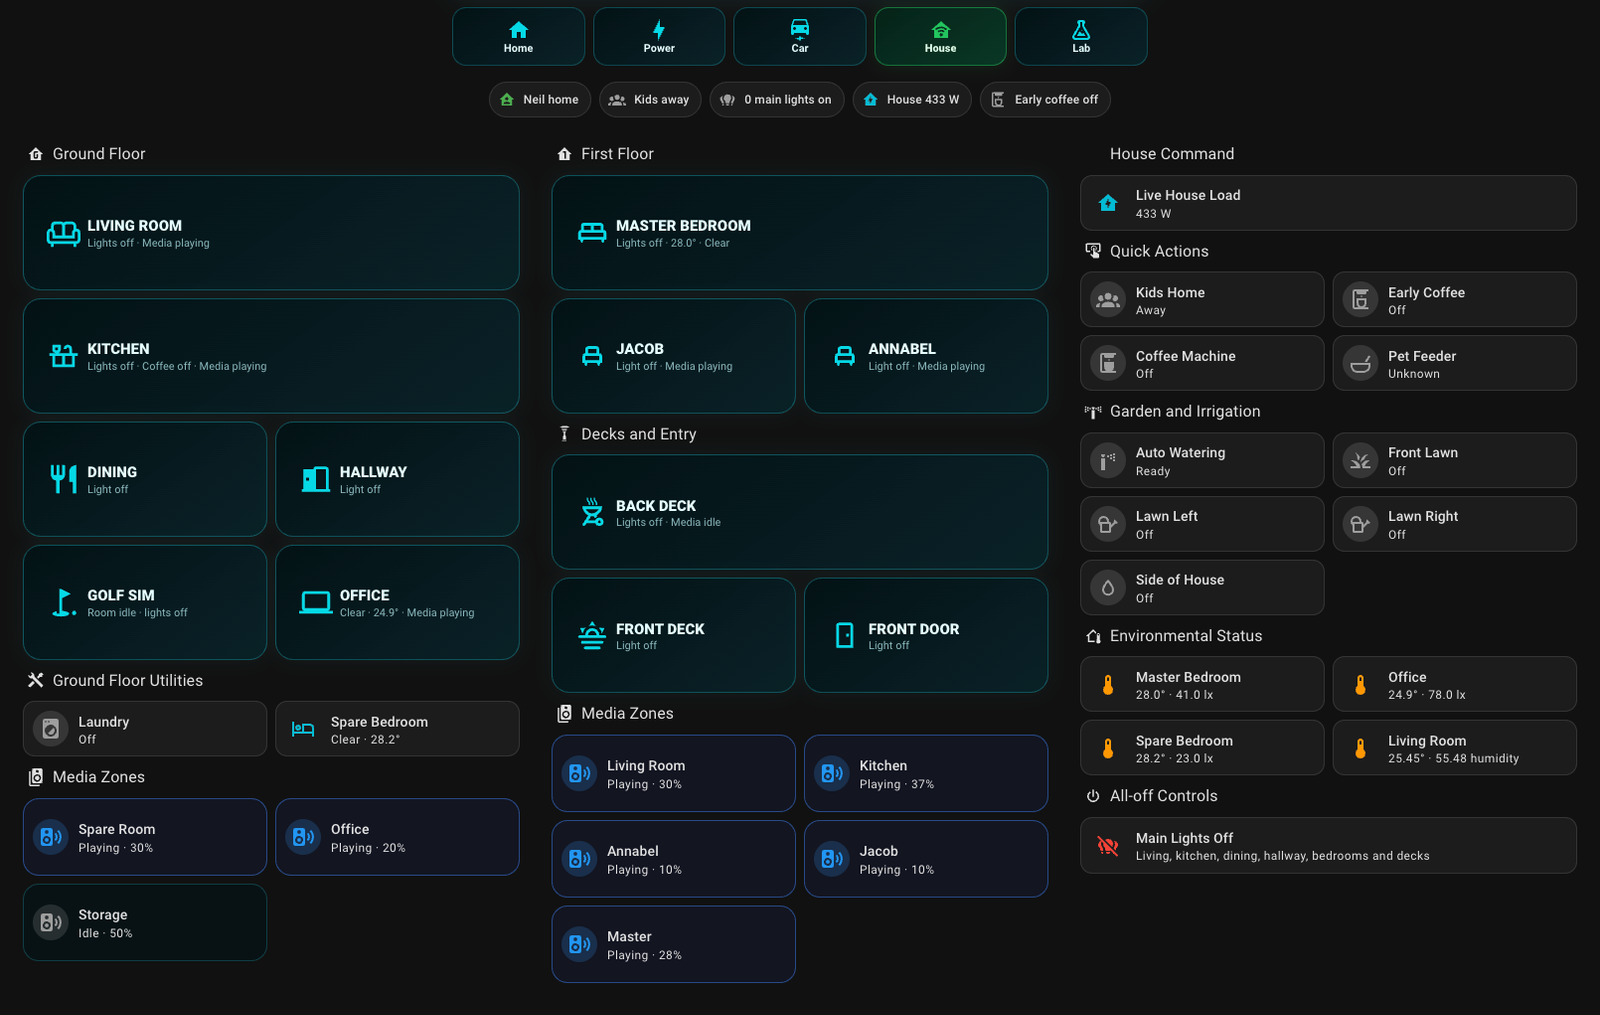Toggle the Laundry washing machine icon
This screenshot has height=1015, width=1600.
click(x=51, y=729)
